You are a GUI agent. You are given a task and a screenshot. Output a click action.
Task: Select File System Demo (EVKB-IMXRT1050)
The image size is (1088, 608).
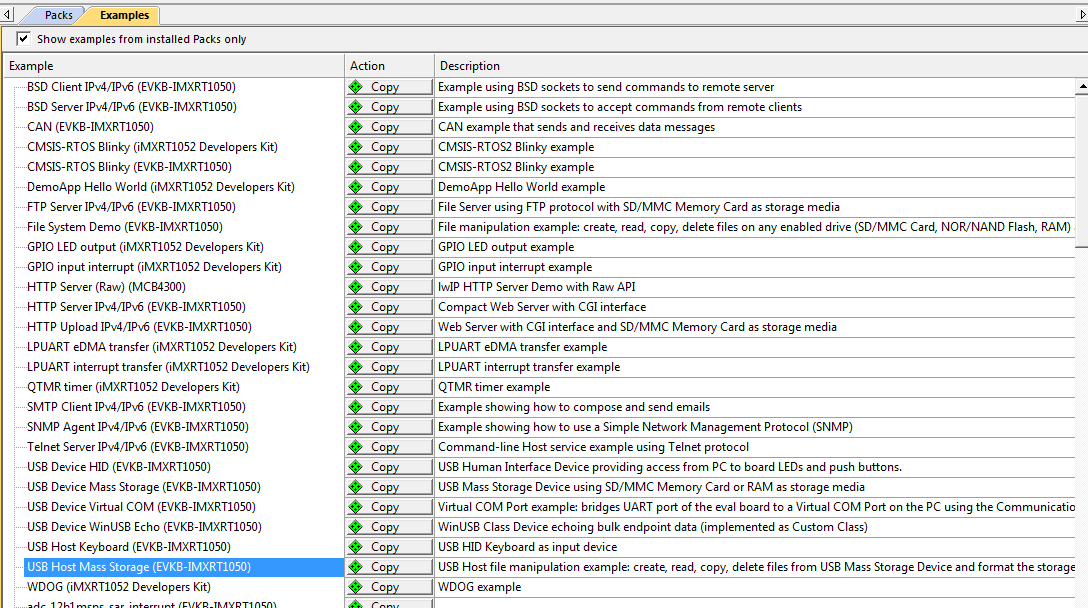[125, 227]
